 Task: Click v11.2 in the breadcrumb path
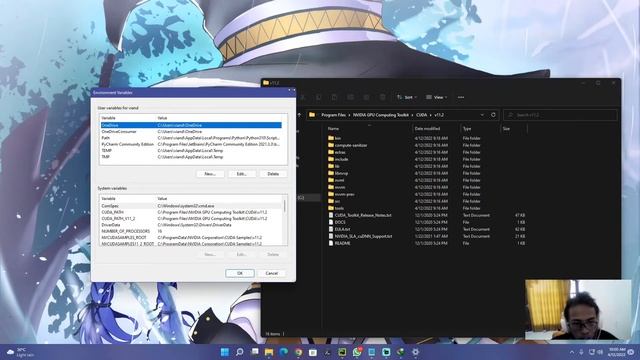[439, 115]
